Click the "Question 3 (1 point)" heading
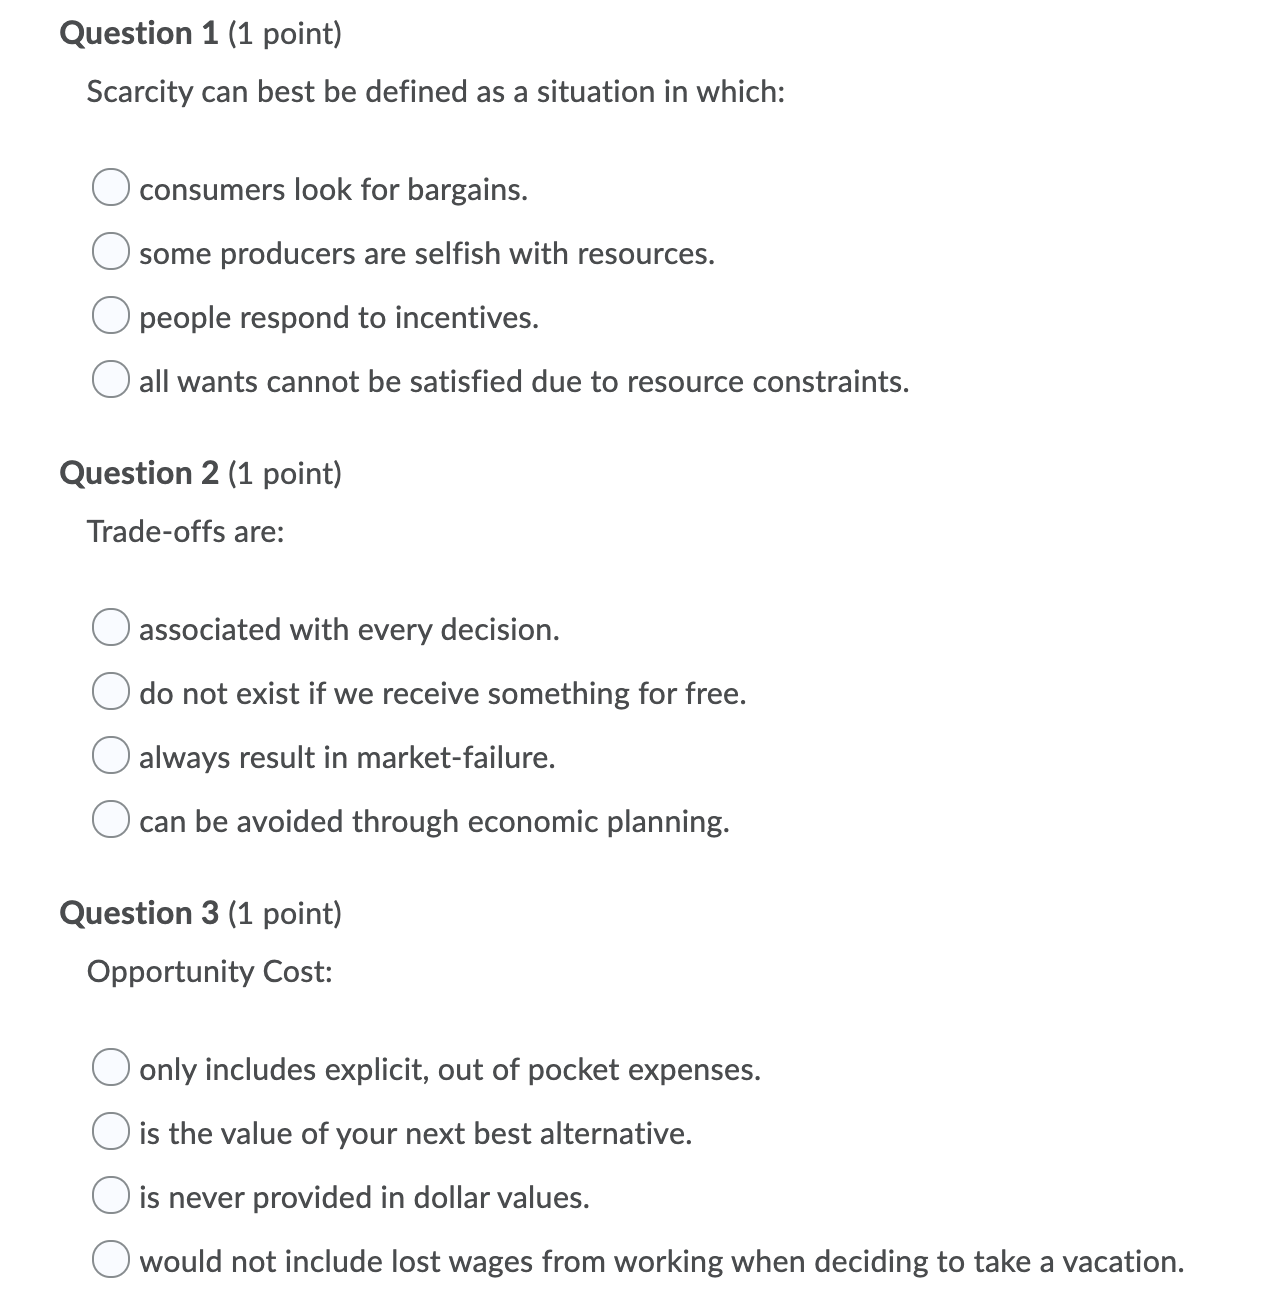 click(x=200, y=912)
